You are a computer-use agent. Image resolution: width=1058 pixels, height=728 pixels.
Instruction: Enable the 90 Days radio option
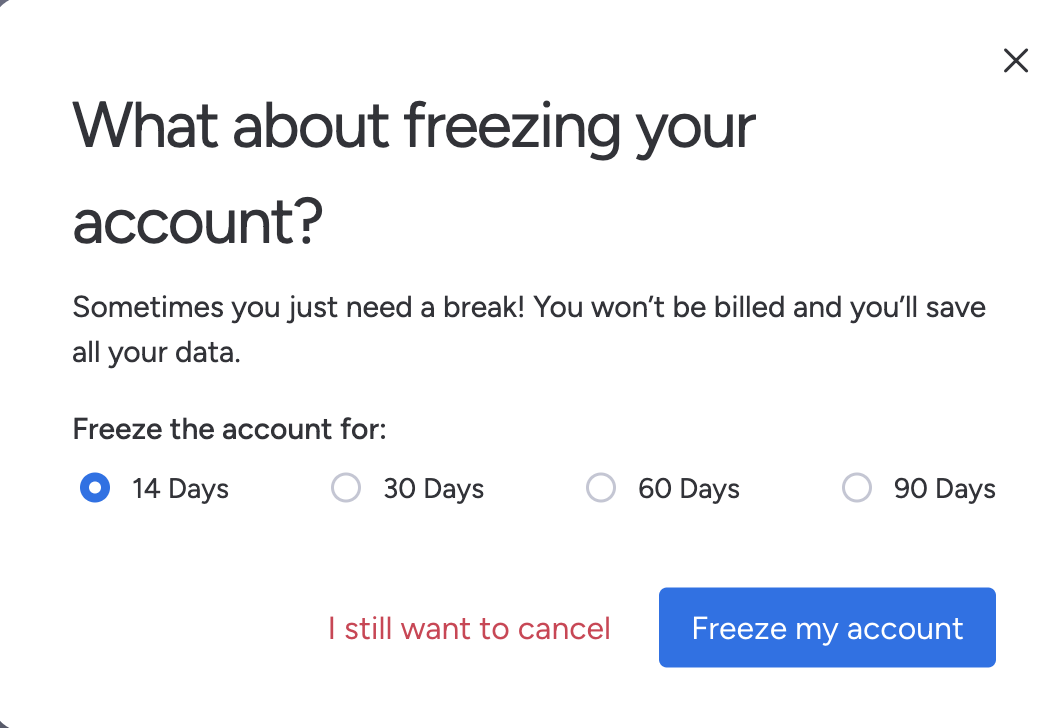pos(857,489)
